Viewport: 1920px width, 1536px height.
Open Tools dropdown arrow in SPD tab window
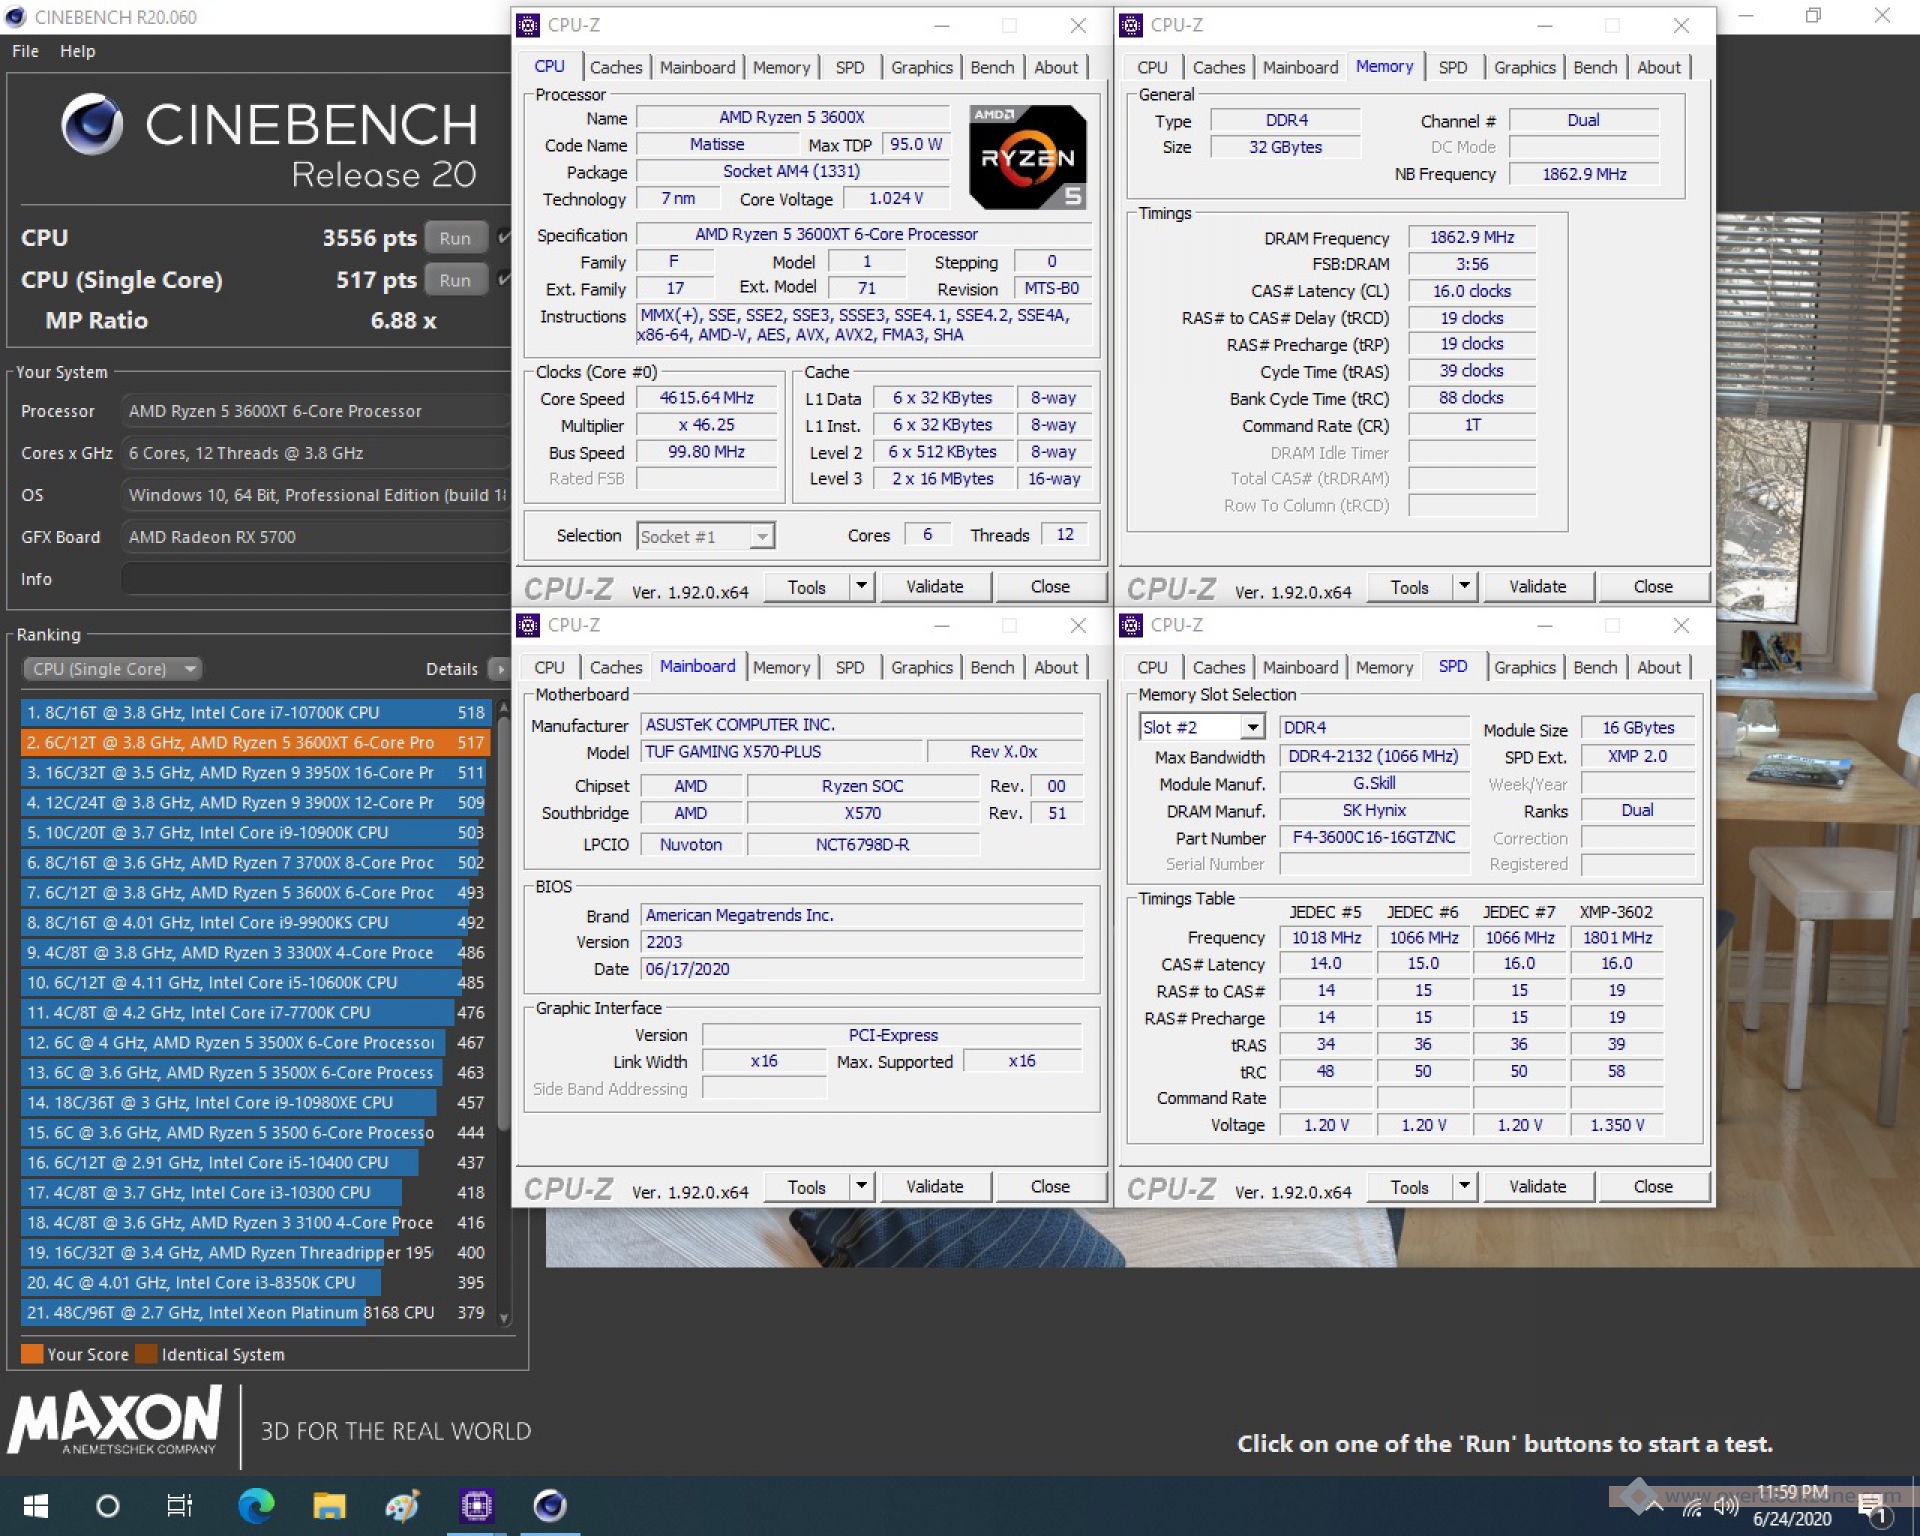pos(1464,1186)
